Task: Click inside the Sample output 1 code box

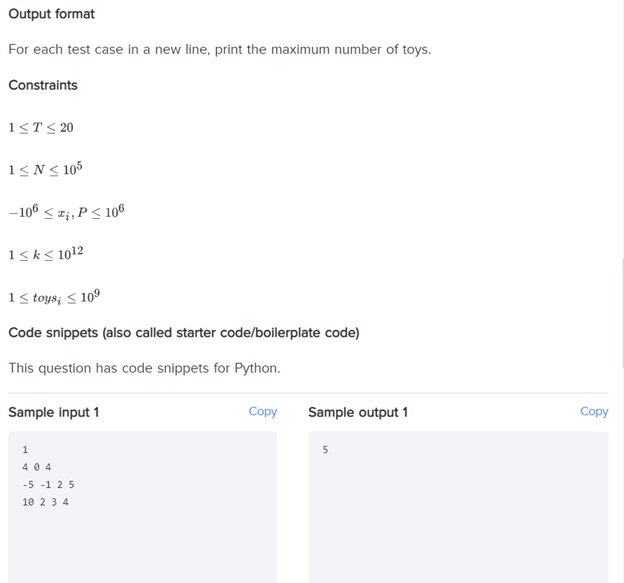Action: pos(458,507)
